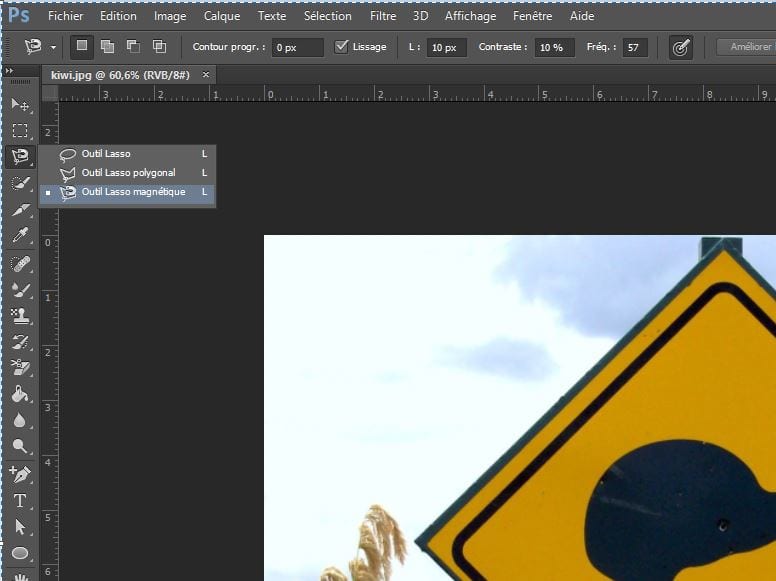
Task: Select the Clone Stamp tool
Action: coord(20,316)
